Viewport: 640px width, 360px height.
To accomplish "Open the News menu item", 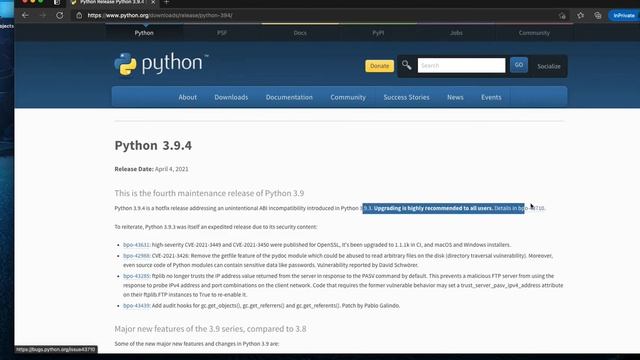I will pos(455,97).
